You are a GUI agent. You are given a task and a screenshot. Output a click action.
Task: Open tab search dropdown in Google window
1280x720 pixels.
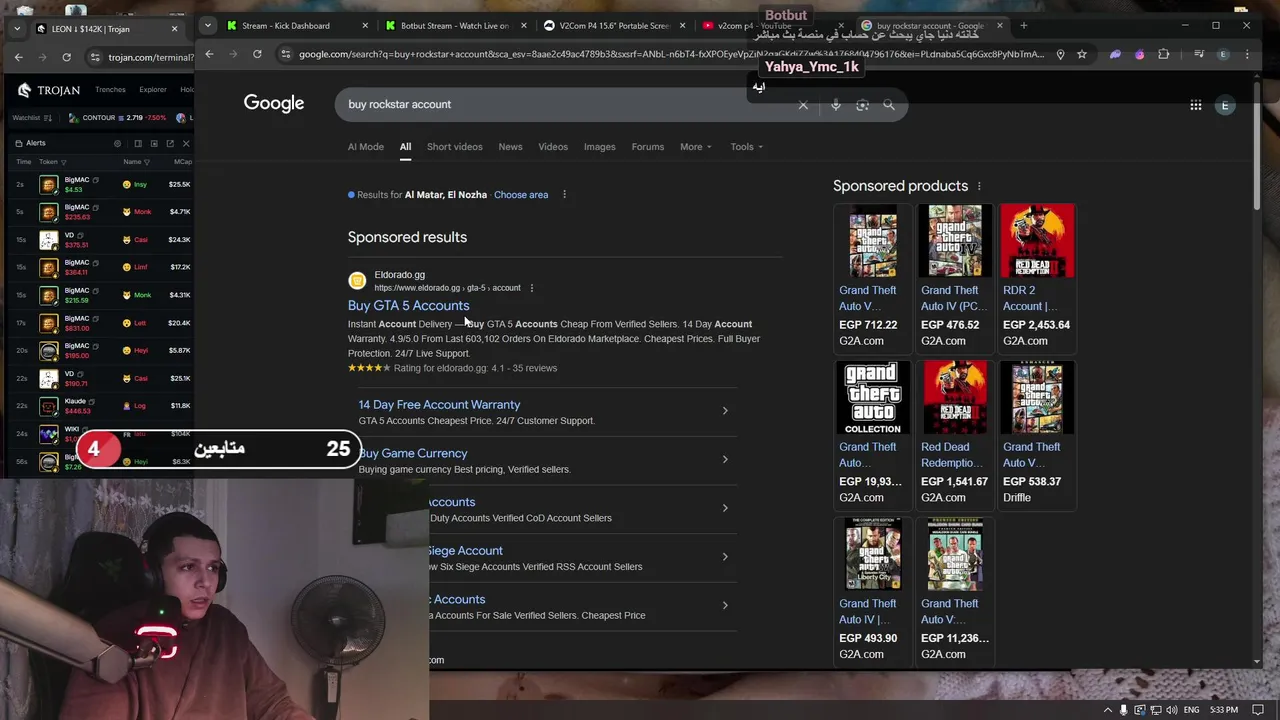tap(207, 26)
